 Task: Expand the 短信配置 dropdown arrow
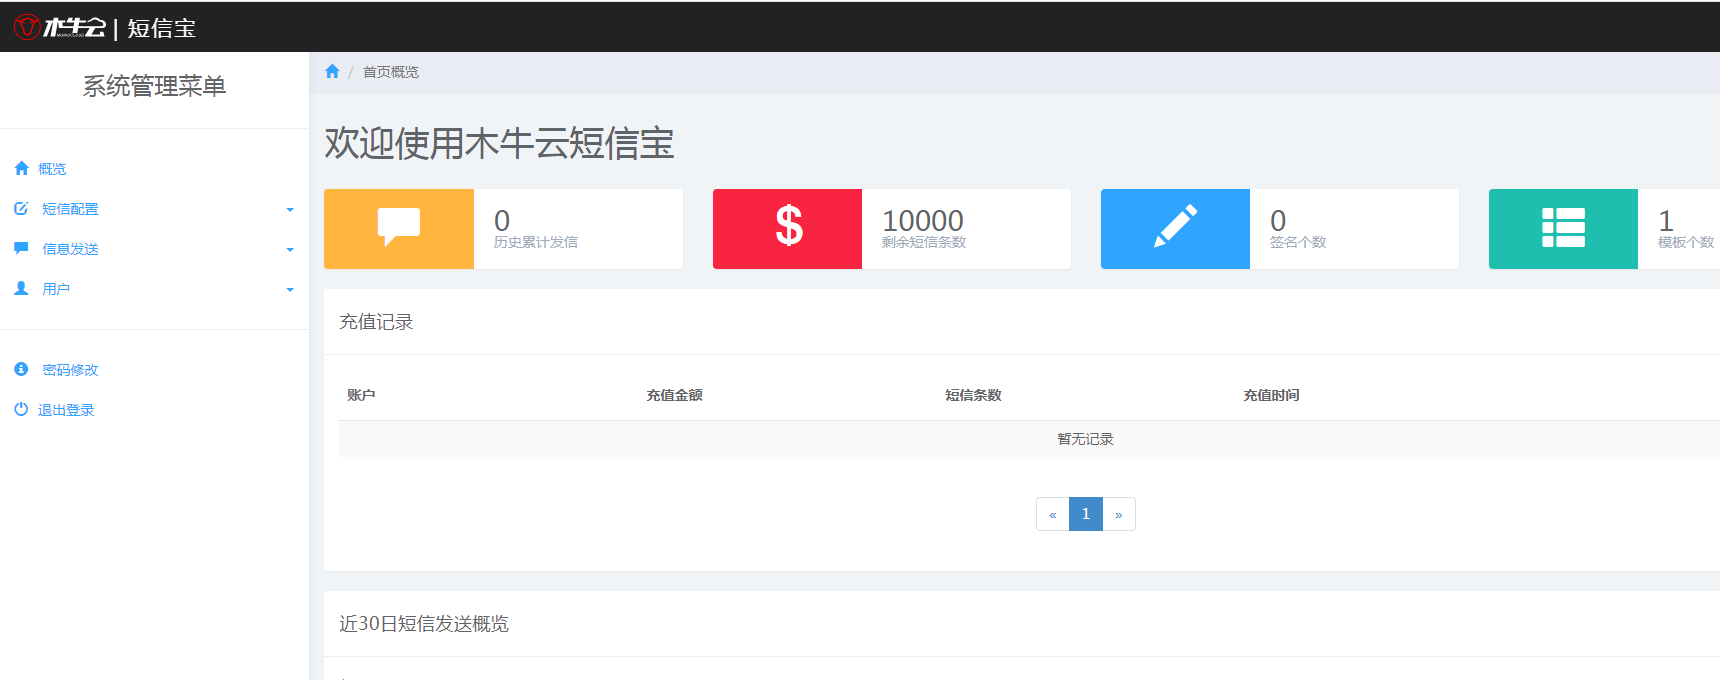point(290,210)
